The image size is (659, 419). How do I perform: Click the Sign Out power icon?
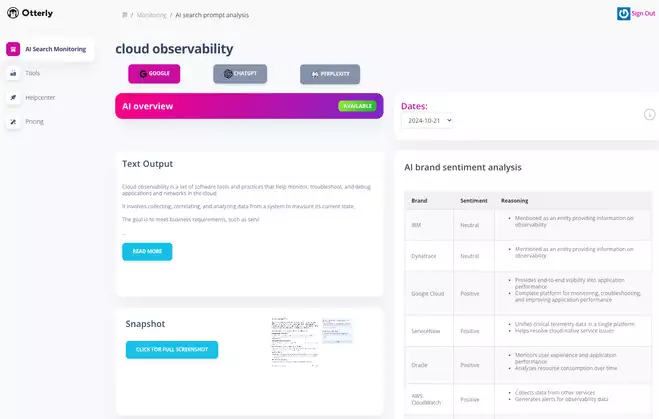point(623,13)
